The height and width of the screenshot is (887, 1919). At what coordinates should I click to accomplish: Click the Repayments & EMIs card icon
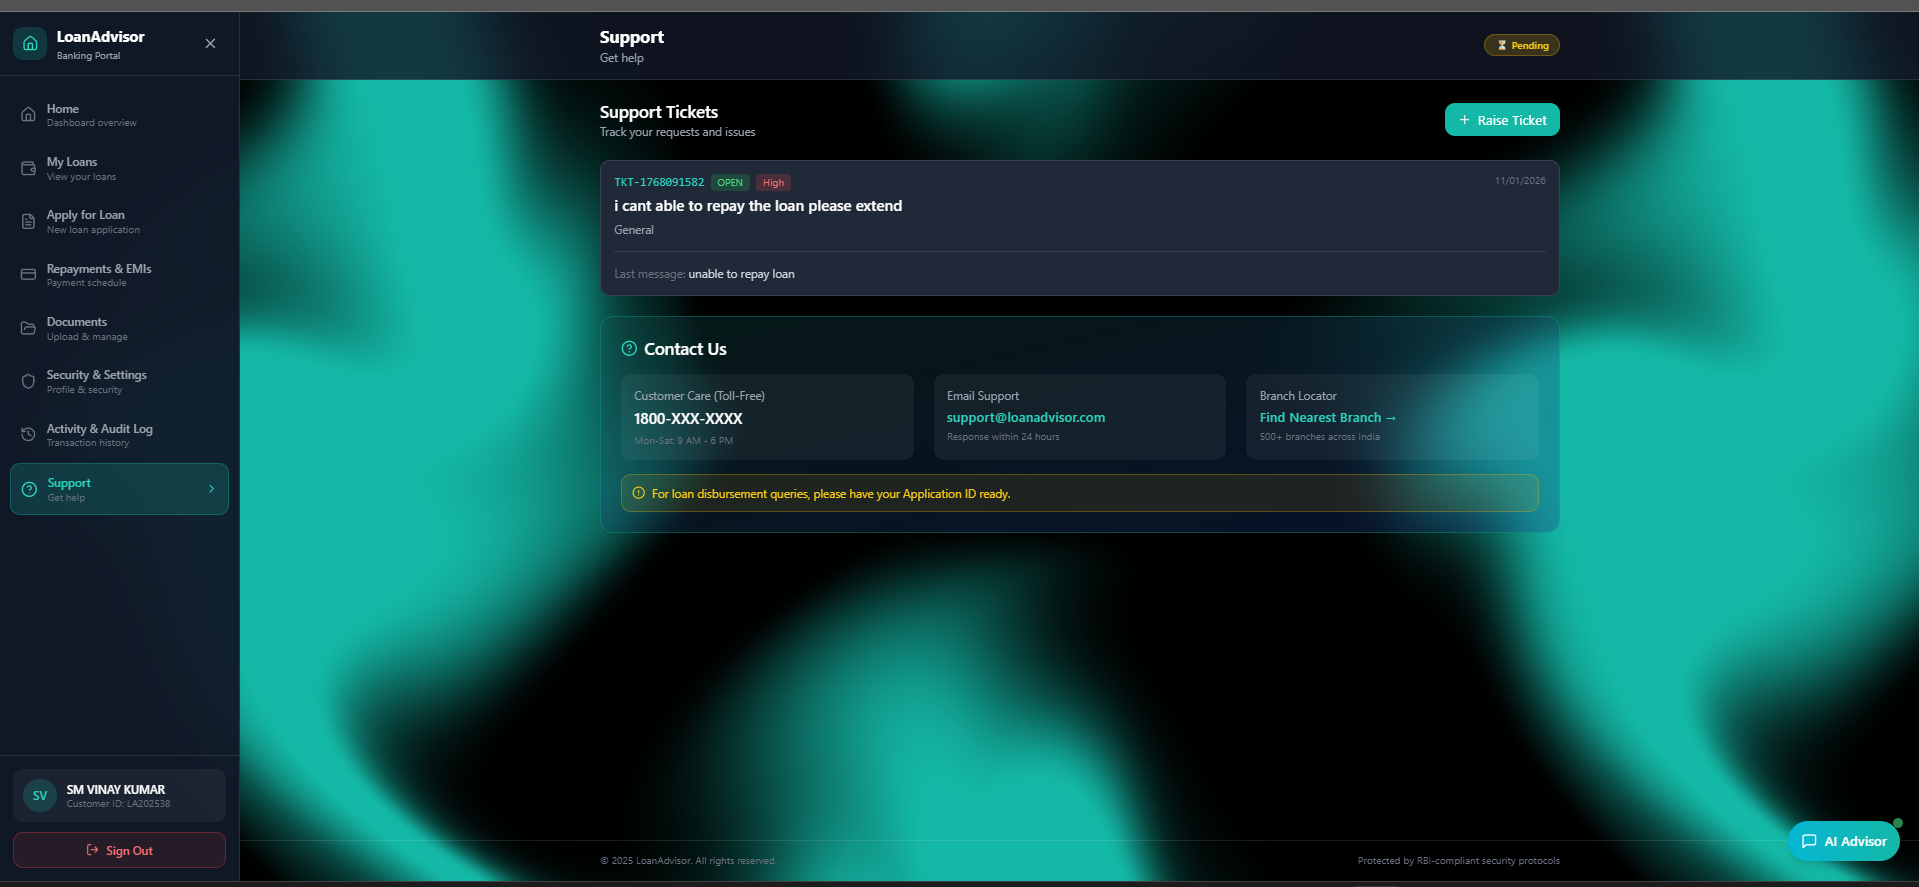28,274
